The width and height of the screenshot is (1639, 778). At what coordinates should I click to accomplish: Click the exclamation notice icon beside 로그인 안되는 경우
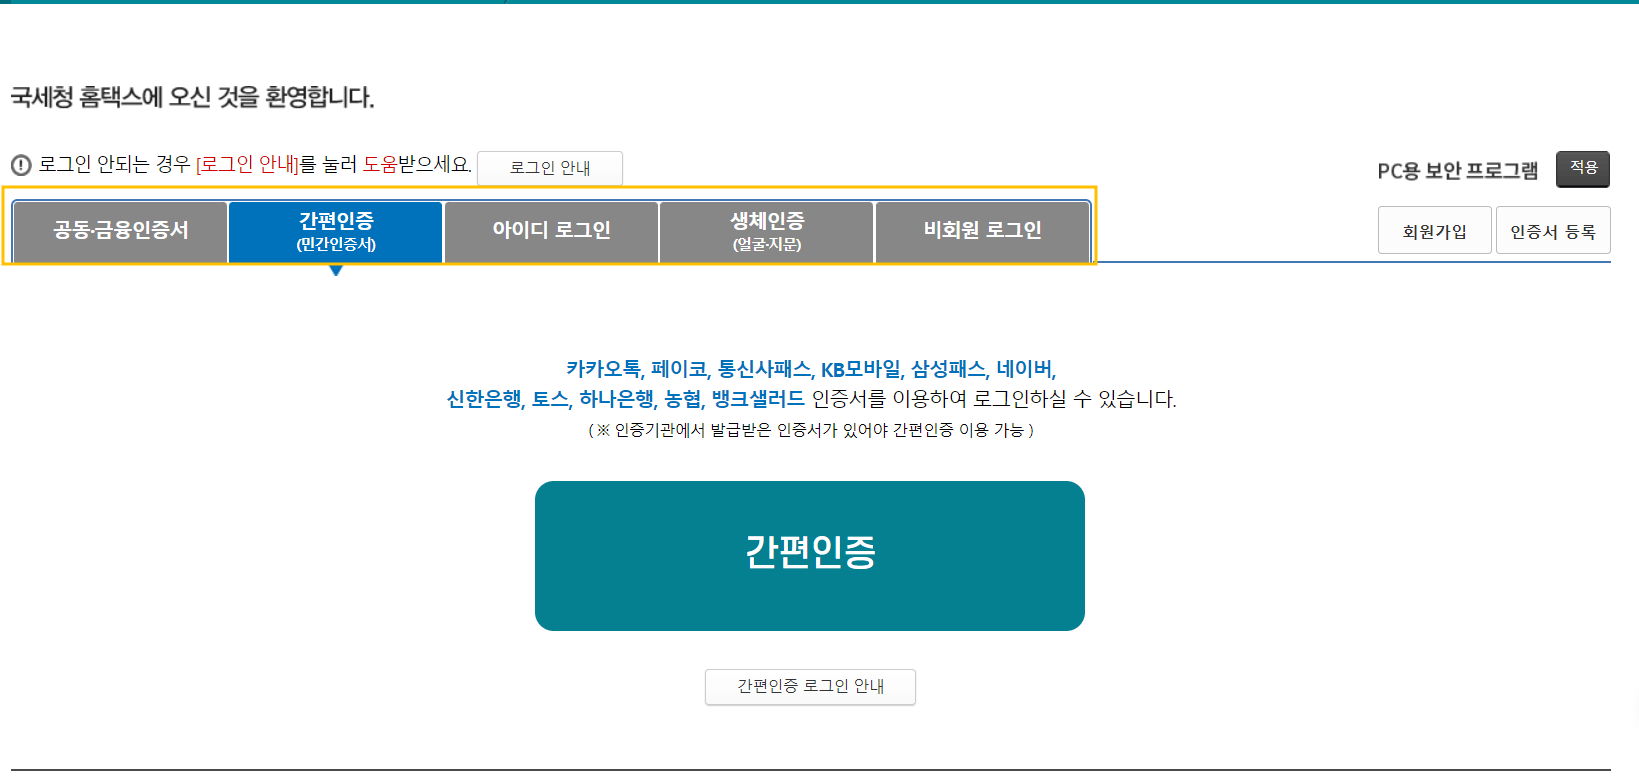[x=21, y=165]
